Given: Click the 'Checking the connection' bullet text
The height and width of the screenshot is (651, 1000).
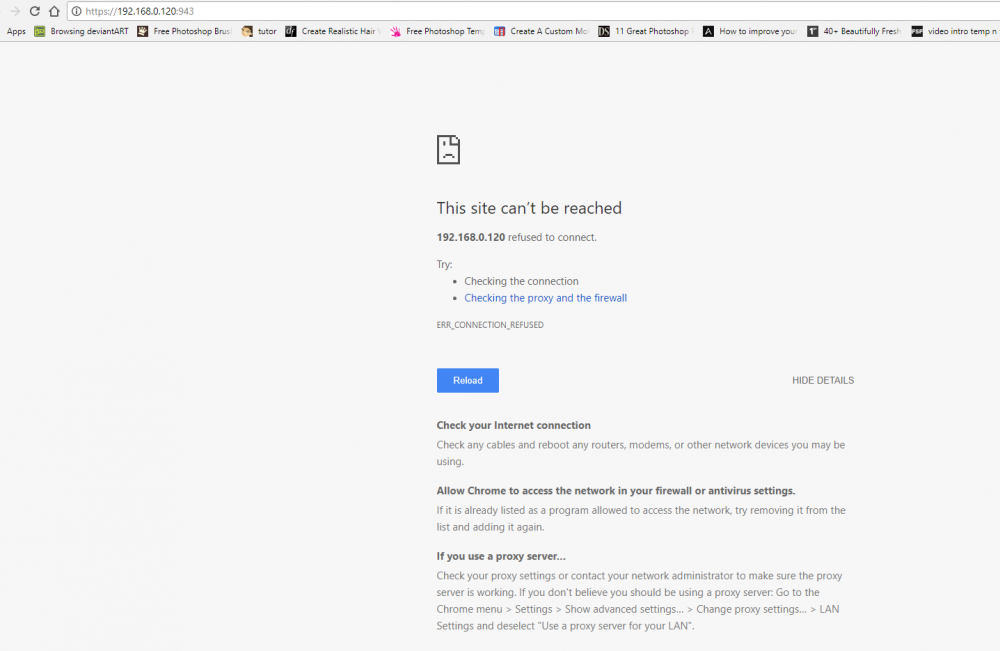Looking at the screenshot, I should pyautogui.click(x=521, y=281).
